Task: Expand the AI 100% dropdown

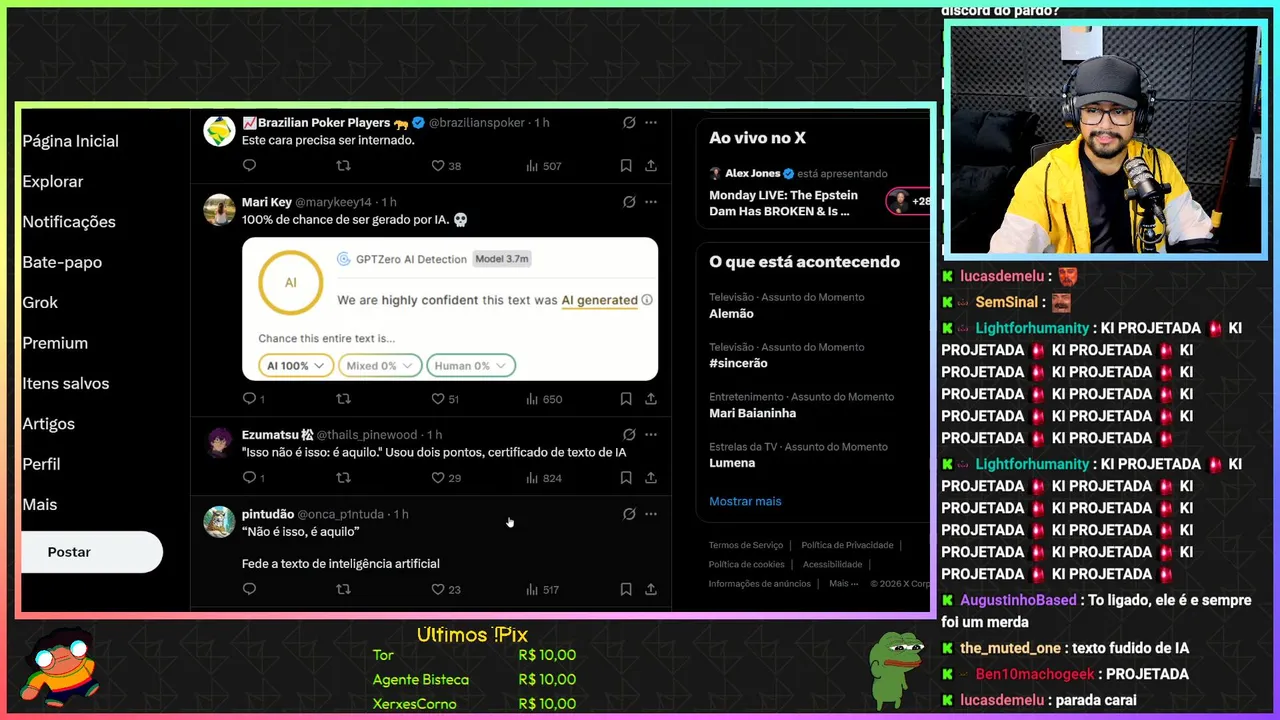Action: (296, 366)
